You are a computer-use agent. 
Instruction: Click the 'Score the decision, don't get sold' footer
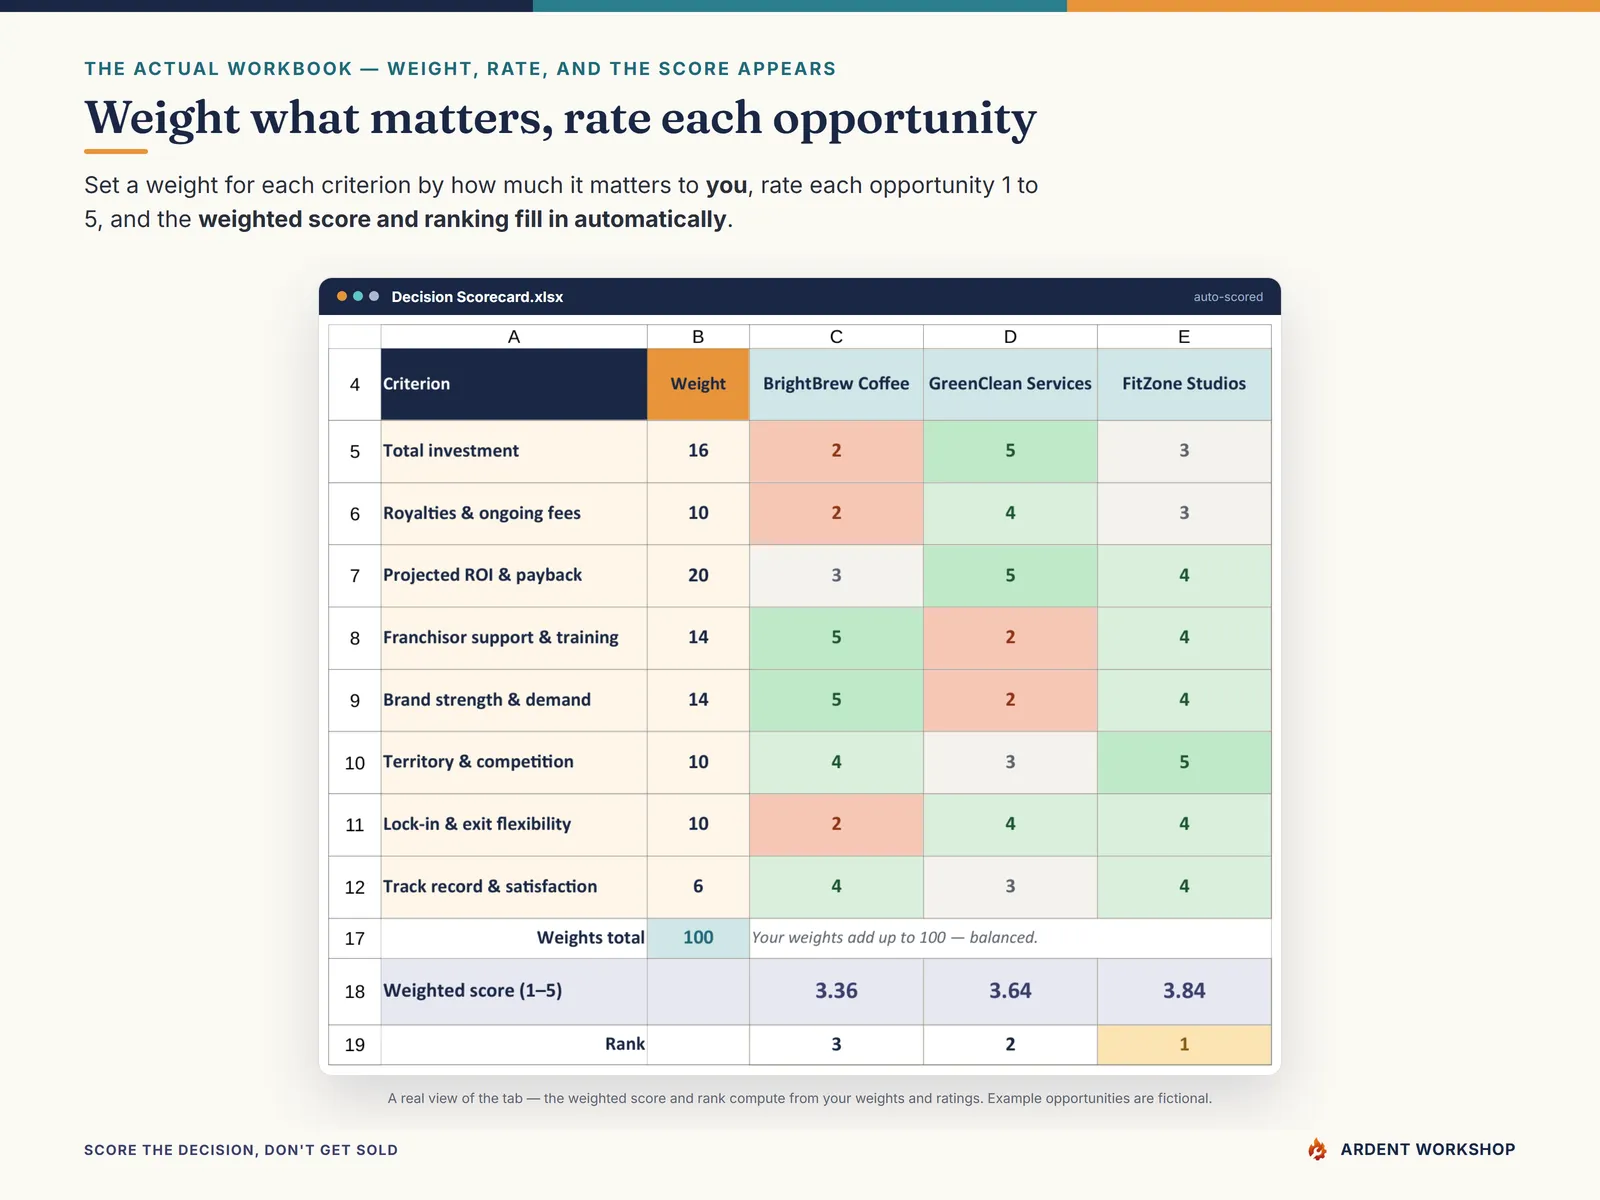(241, 1150)
